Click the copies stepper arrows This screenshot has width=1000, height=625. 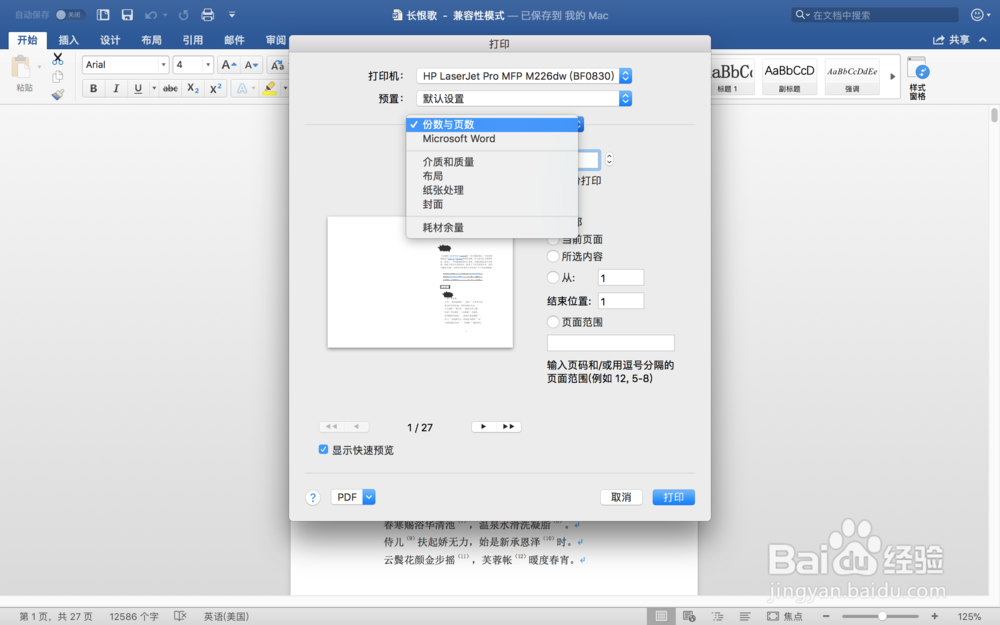(x=609, y=159)
